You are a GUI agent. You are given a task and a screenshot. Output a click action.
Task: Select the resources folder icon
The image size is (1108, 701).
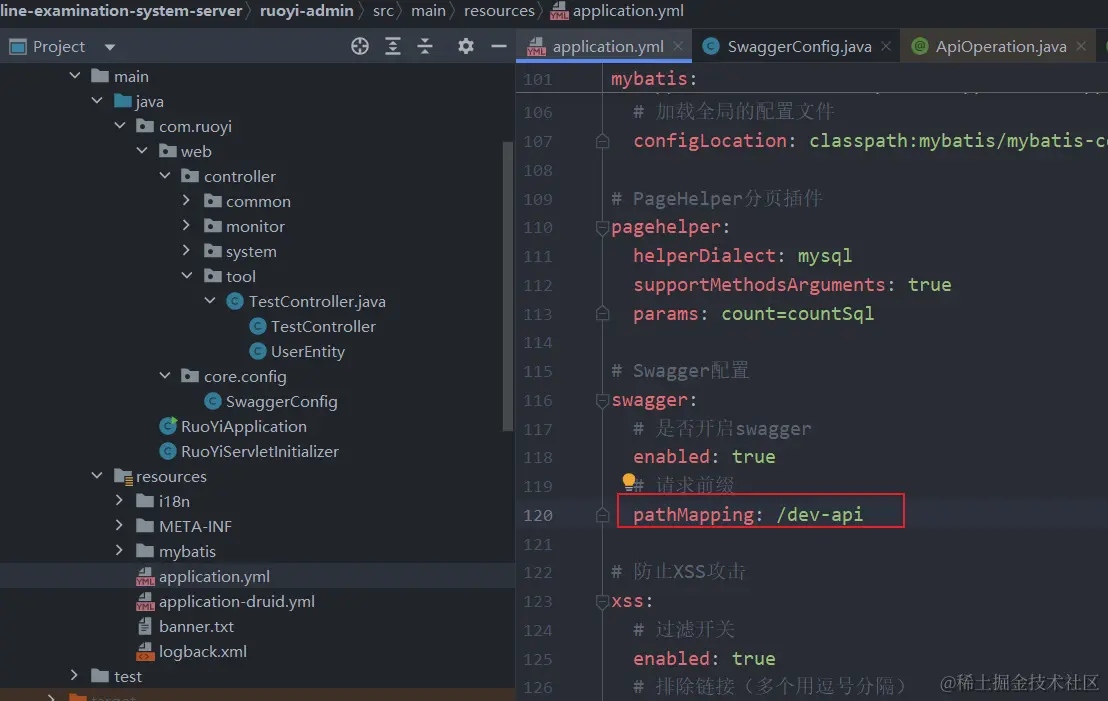124,477
